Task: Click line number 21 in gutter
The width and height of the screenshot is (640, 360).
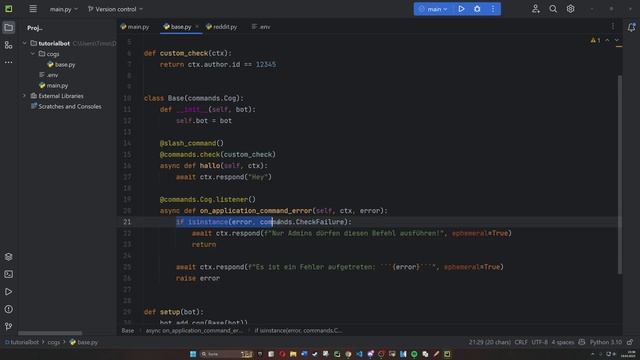Action: 127,222
